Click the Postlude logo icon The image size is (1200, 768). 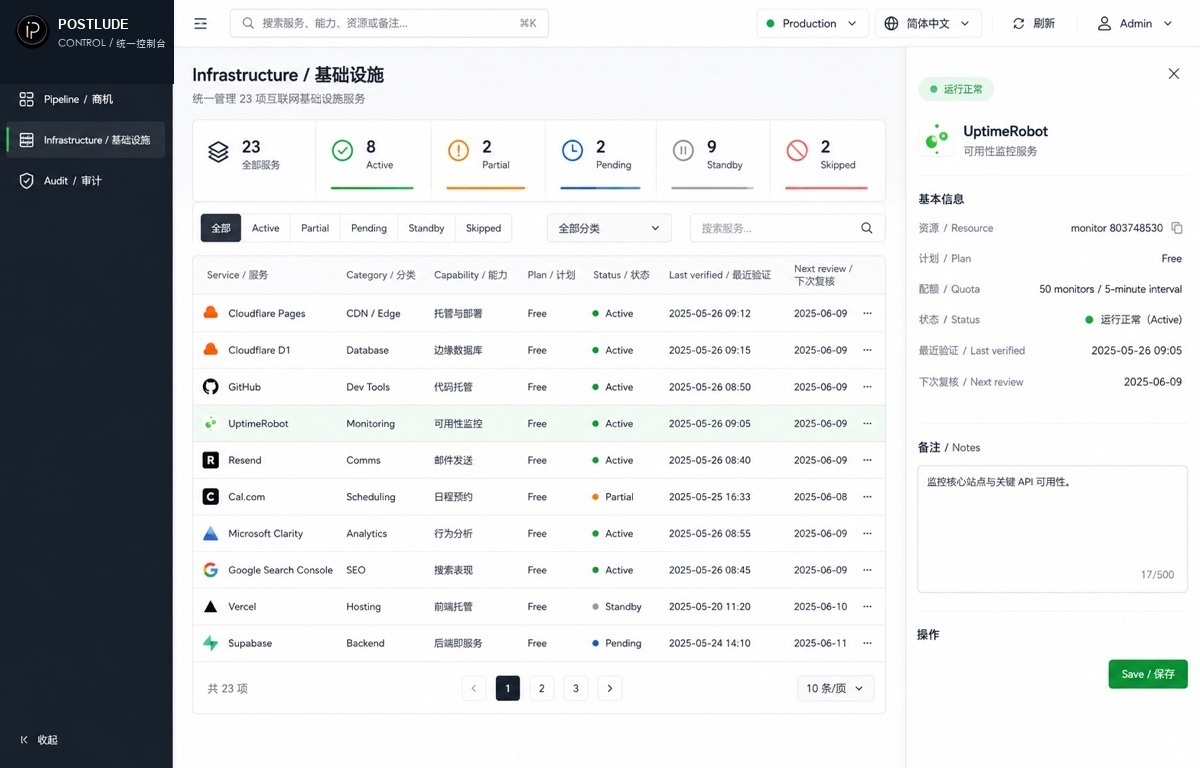pyautogui.click(x=32, y=31)
